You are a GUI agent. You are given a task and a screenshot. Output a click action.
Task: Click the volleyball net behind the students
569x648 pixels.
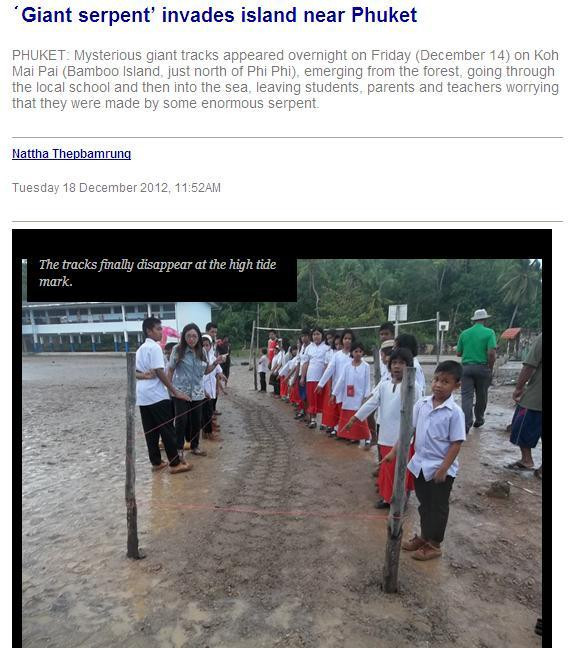pyautogui.click(x=347, y=326)
